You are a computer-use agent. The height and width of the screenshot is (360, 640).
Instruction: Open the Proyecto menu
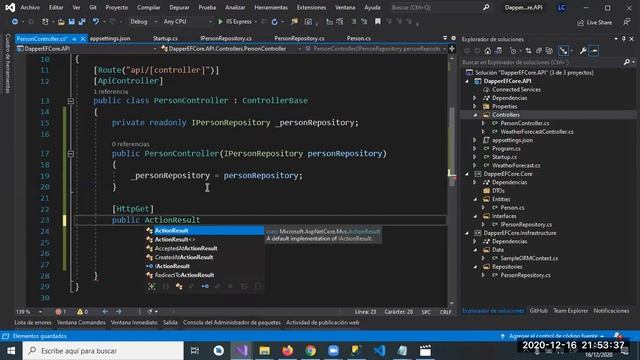click(116, 7)
